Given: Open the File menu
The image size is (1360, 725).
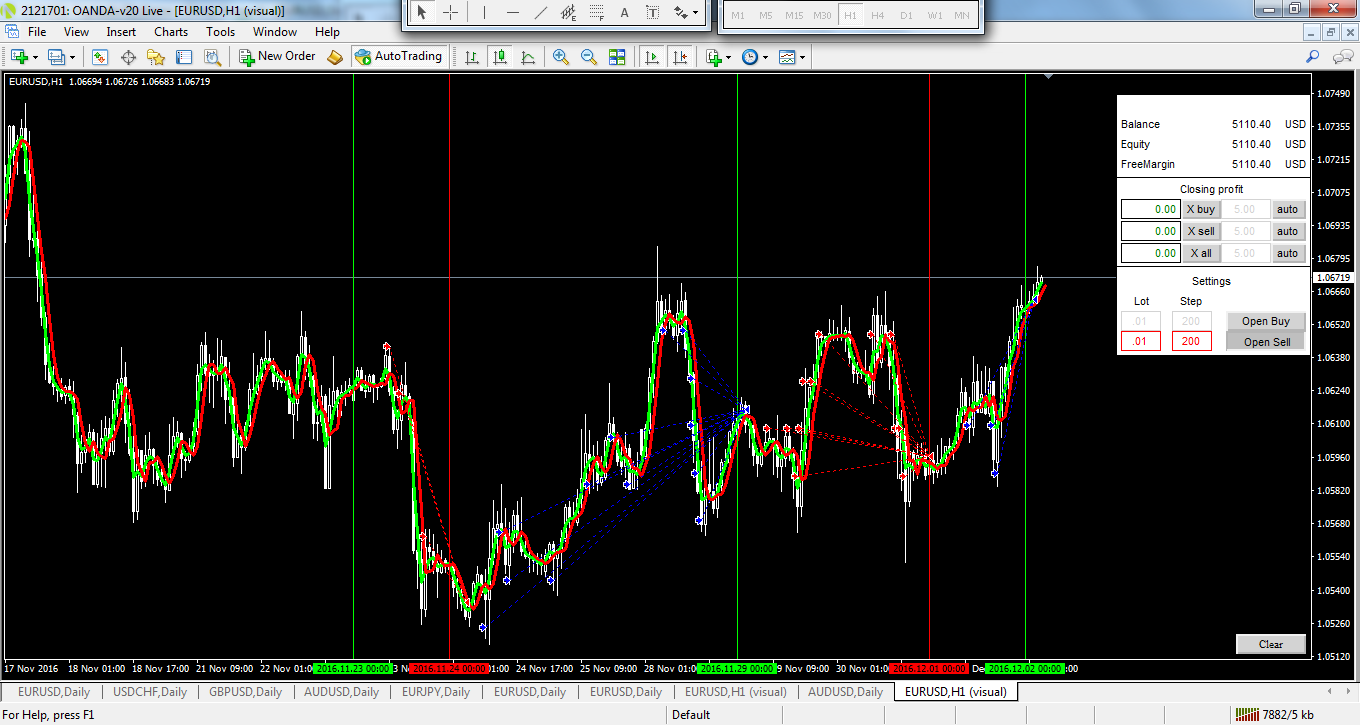Looking at the screenshot, I should 37,32.
